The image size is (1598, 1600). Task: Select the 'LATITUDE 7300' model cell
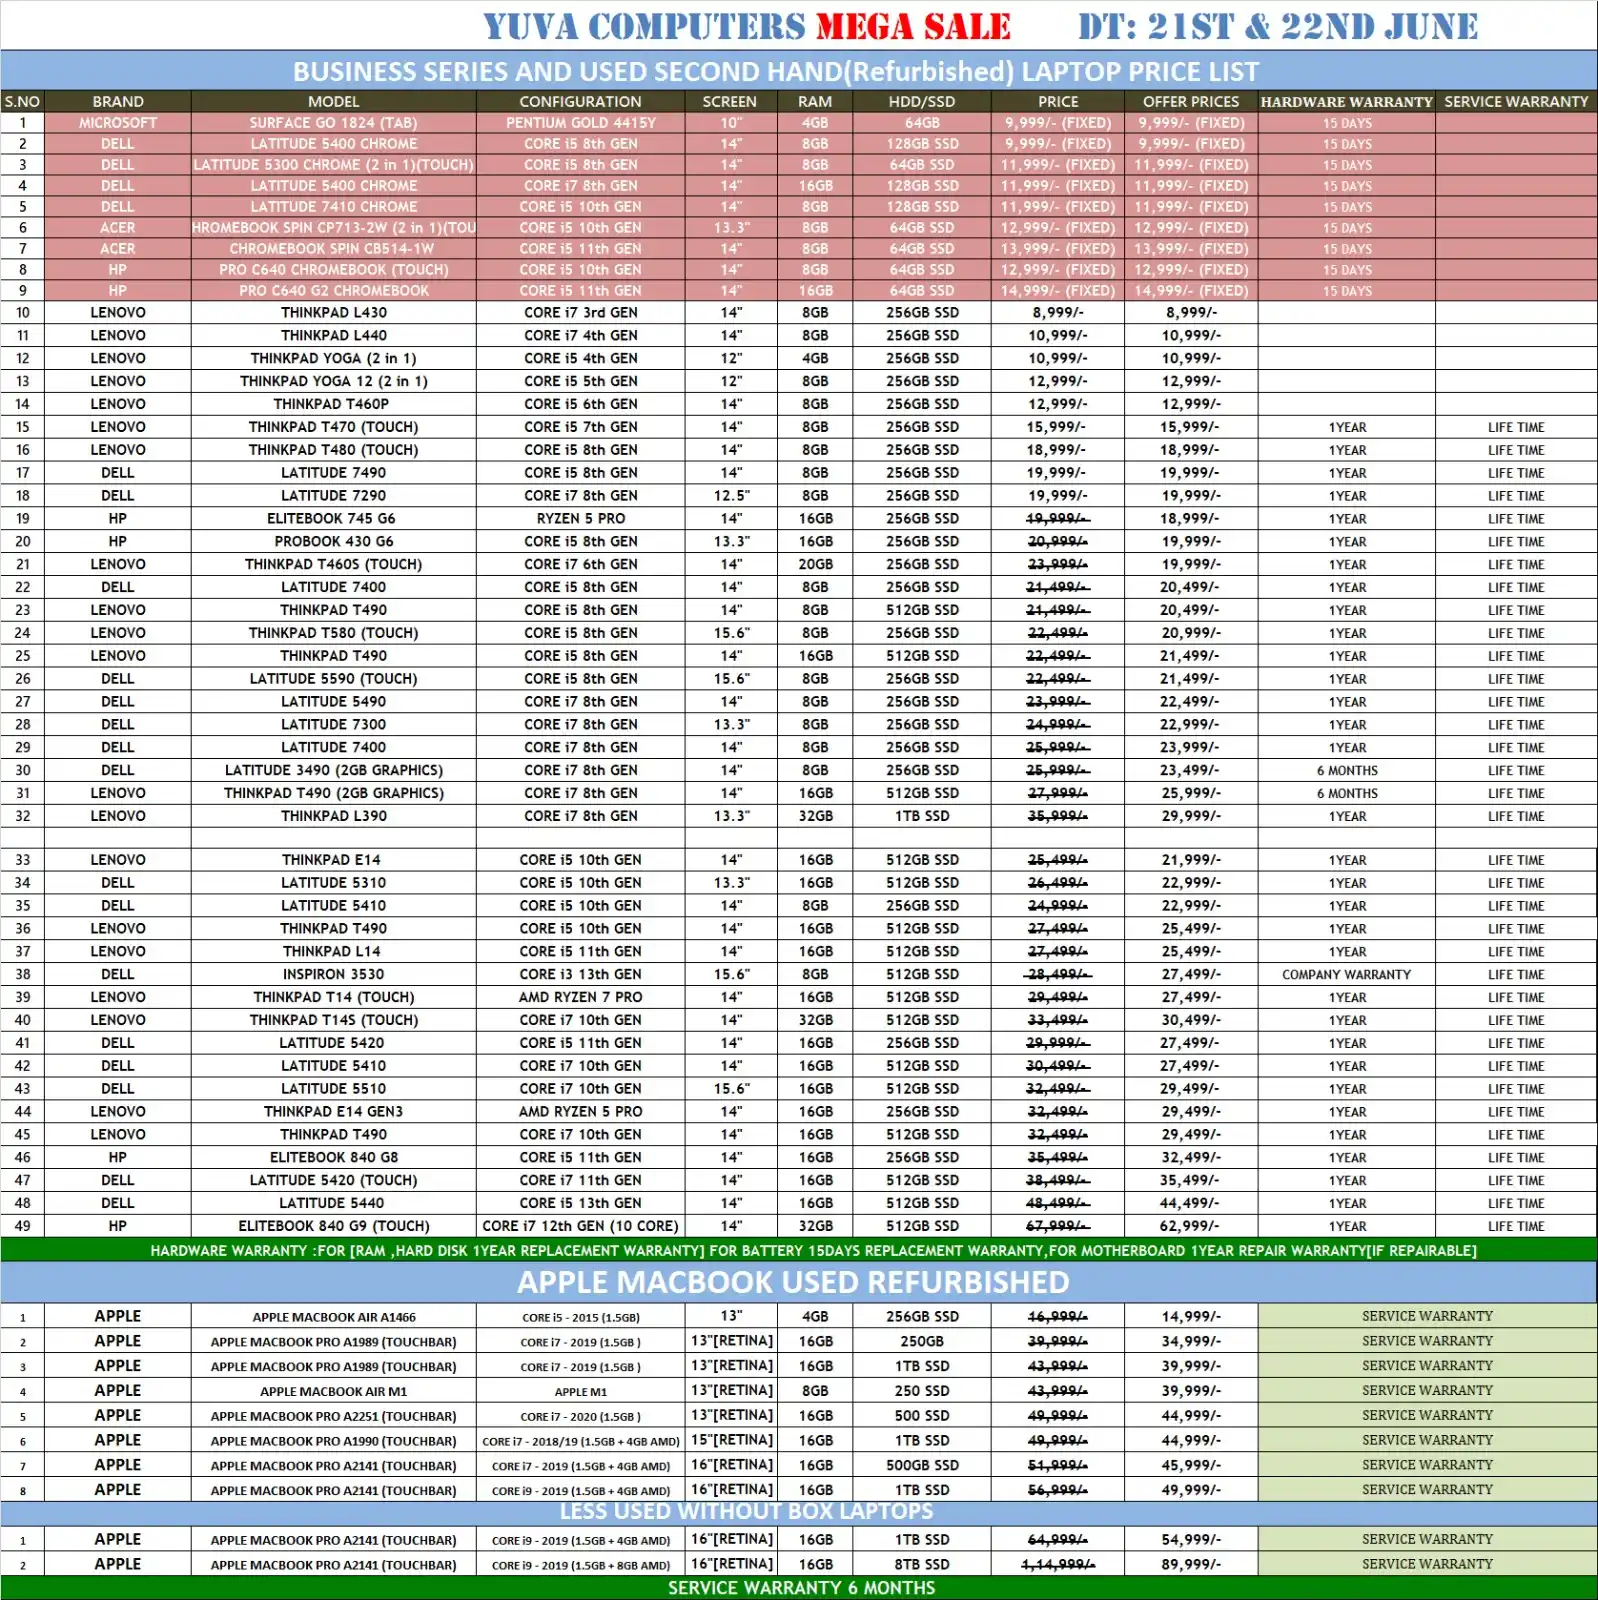334,725
